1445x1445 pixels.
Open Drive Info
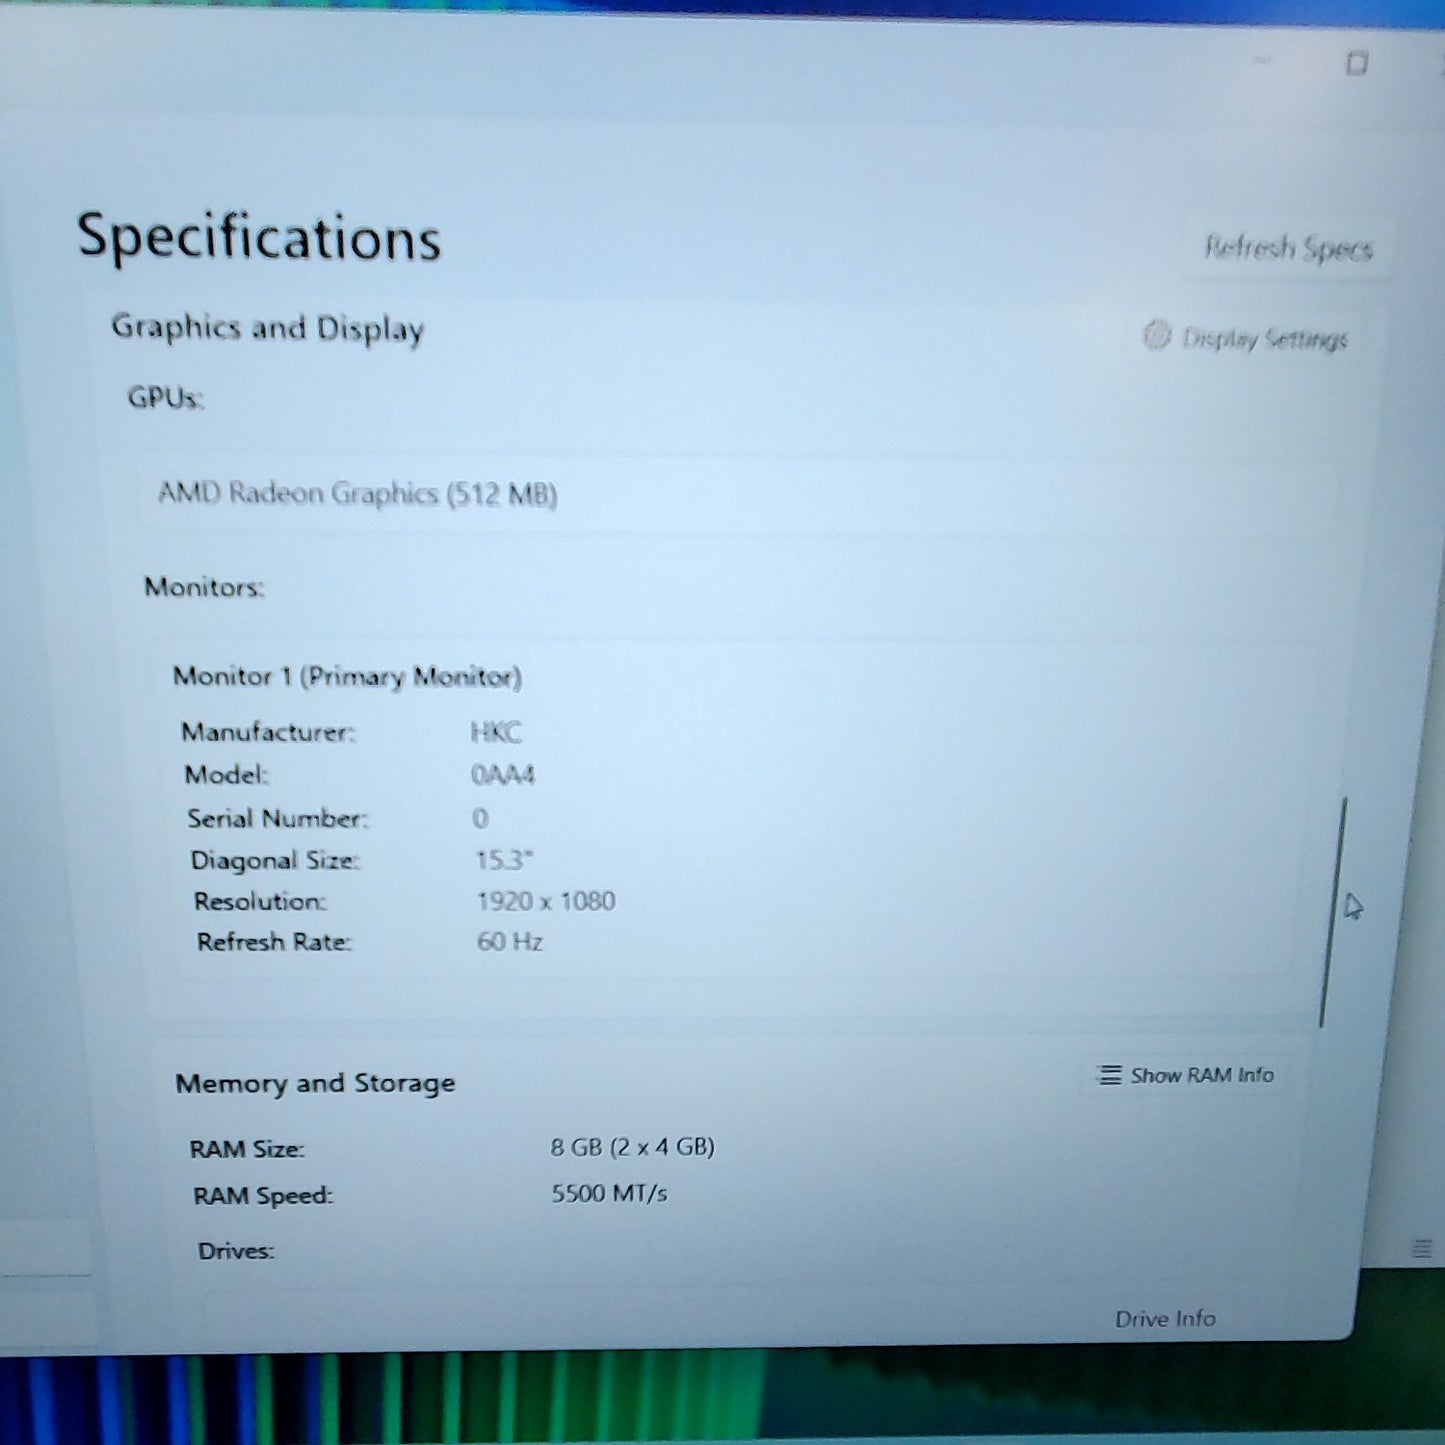point(1165,1319)
